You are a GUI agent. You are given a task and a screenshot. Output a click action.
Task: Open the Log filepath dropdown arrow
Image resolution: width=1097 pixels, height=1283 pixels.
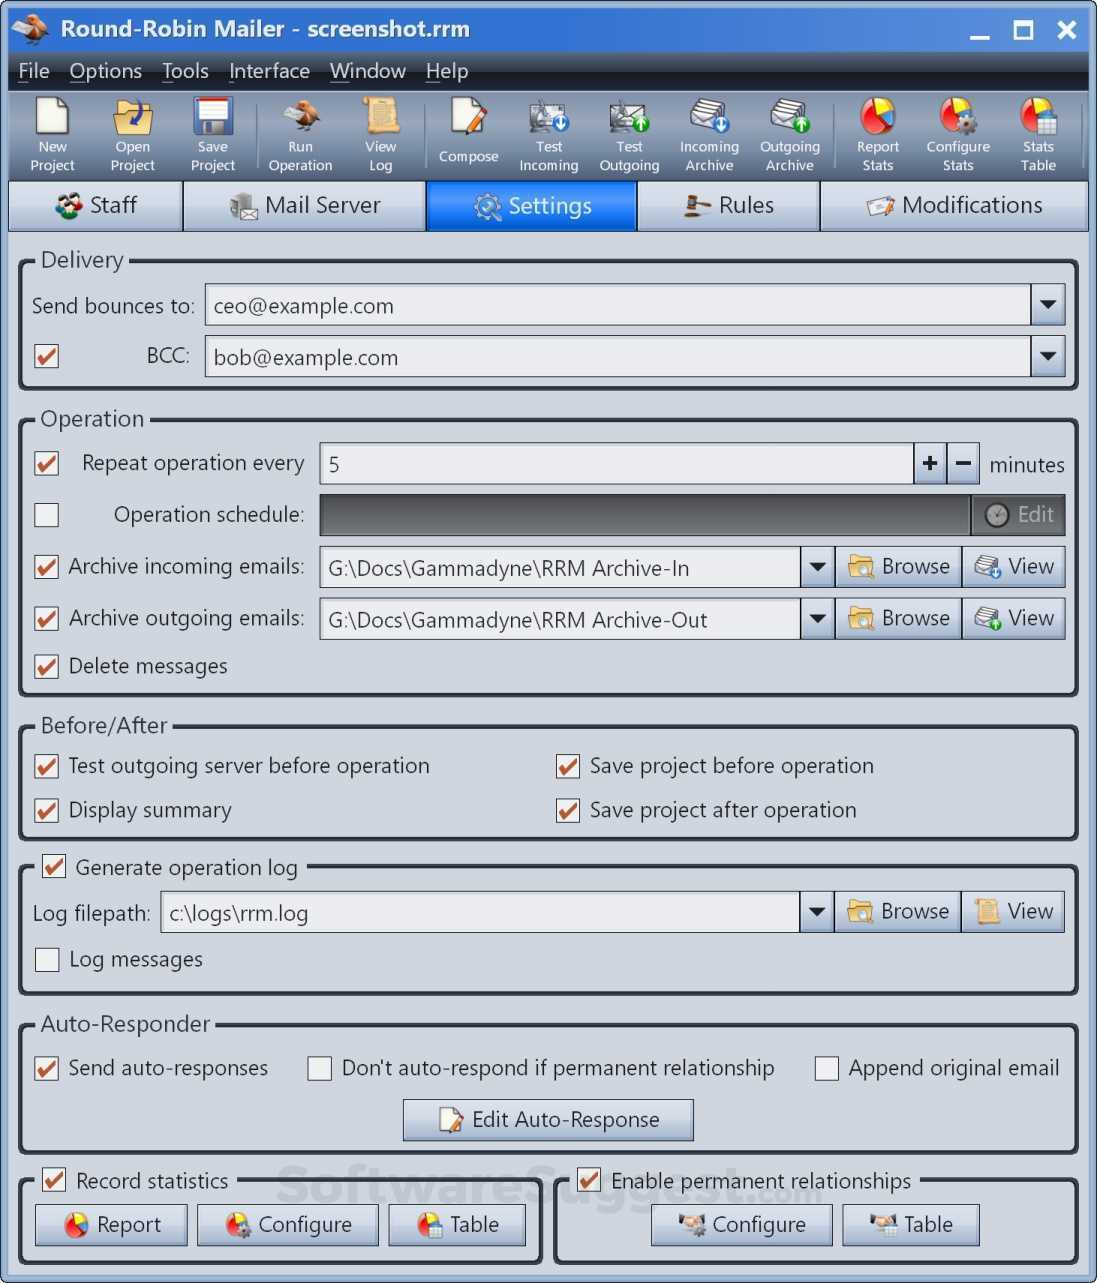(817, 912)
